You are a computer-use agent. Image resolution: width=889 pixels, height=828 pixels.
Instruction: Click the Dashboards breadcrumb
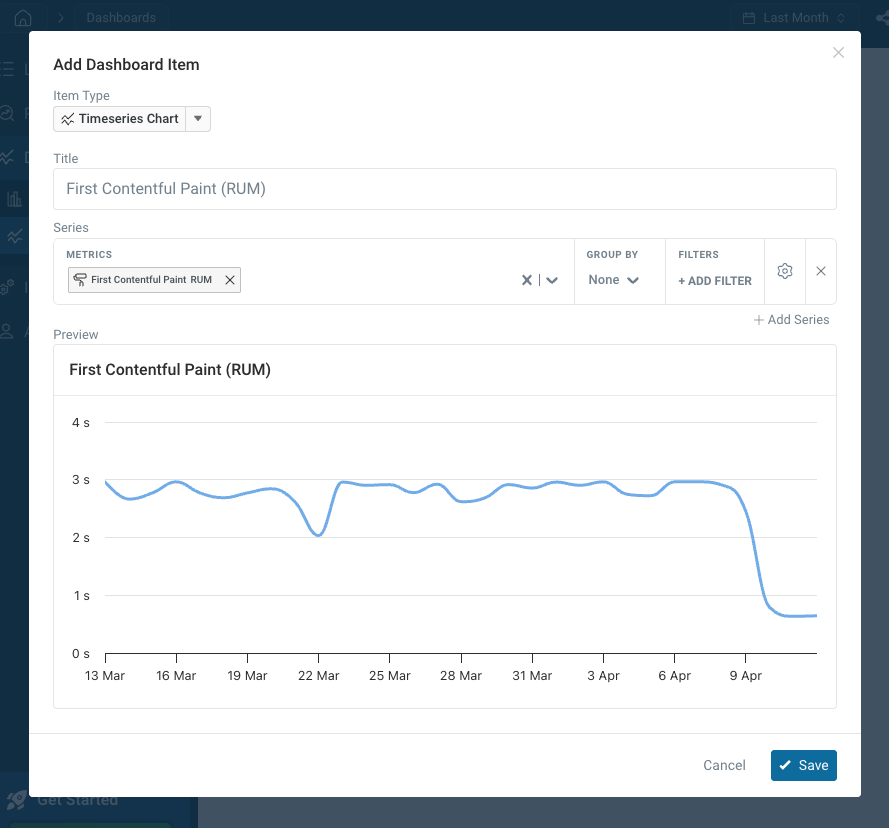[x=120, y=17]
